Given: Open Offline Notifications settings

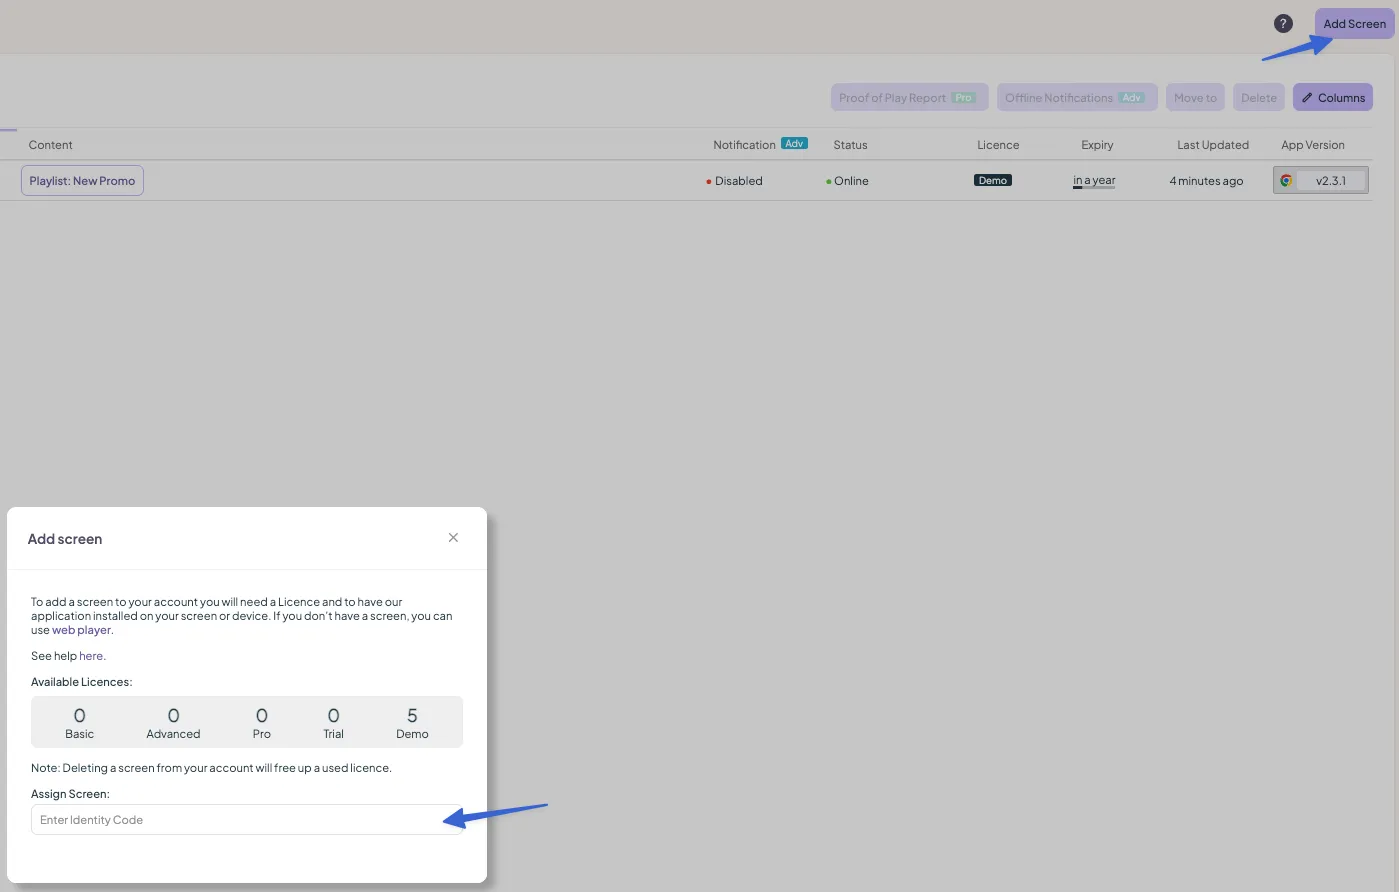Looking at the screenshot, I should coord(1077,98).
